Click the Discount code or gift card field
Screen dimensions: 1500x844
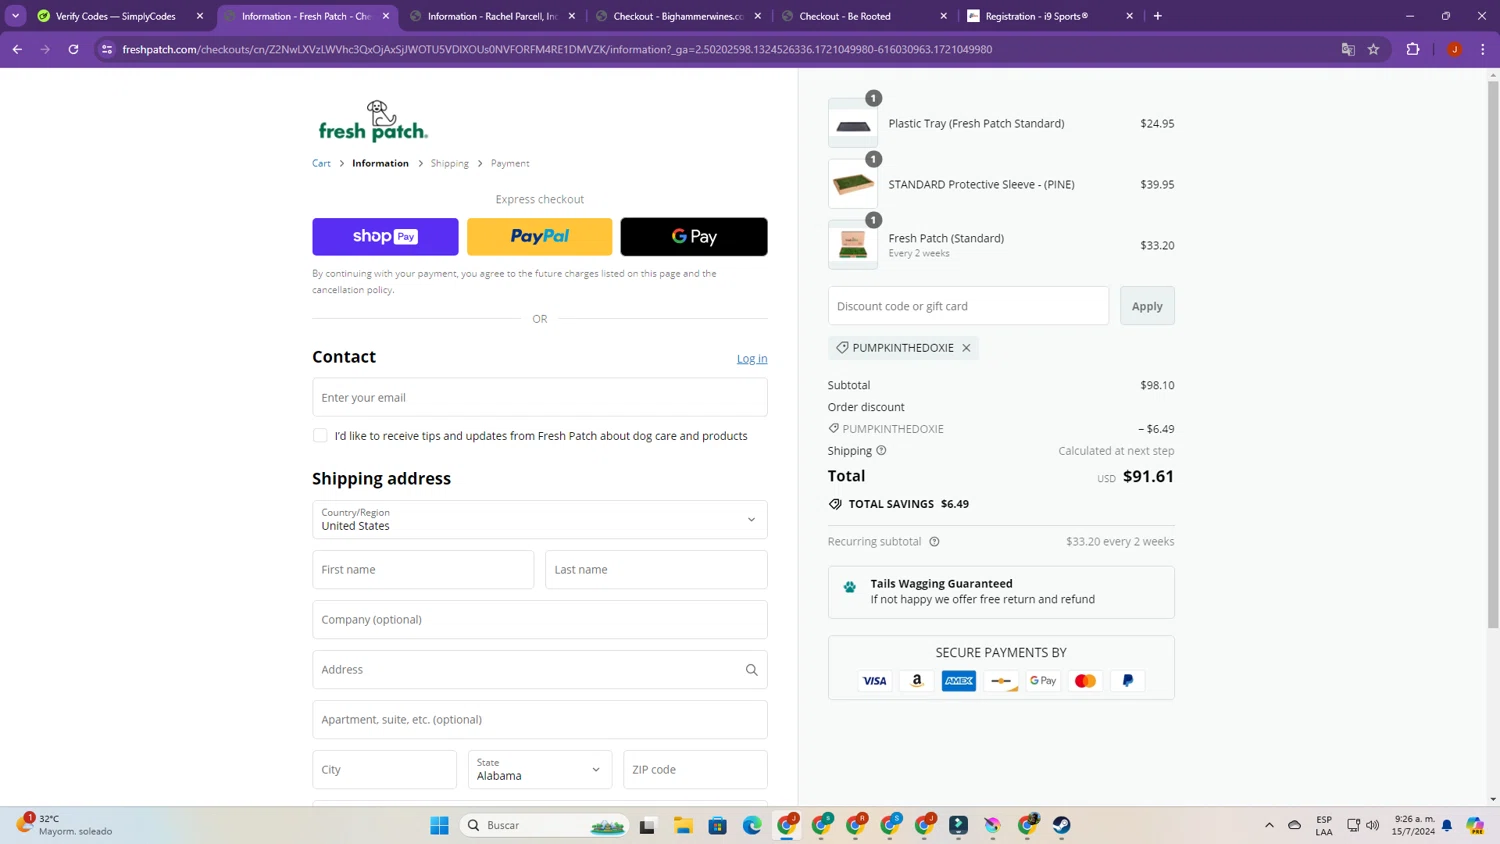(x=968, y=306)
